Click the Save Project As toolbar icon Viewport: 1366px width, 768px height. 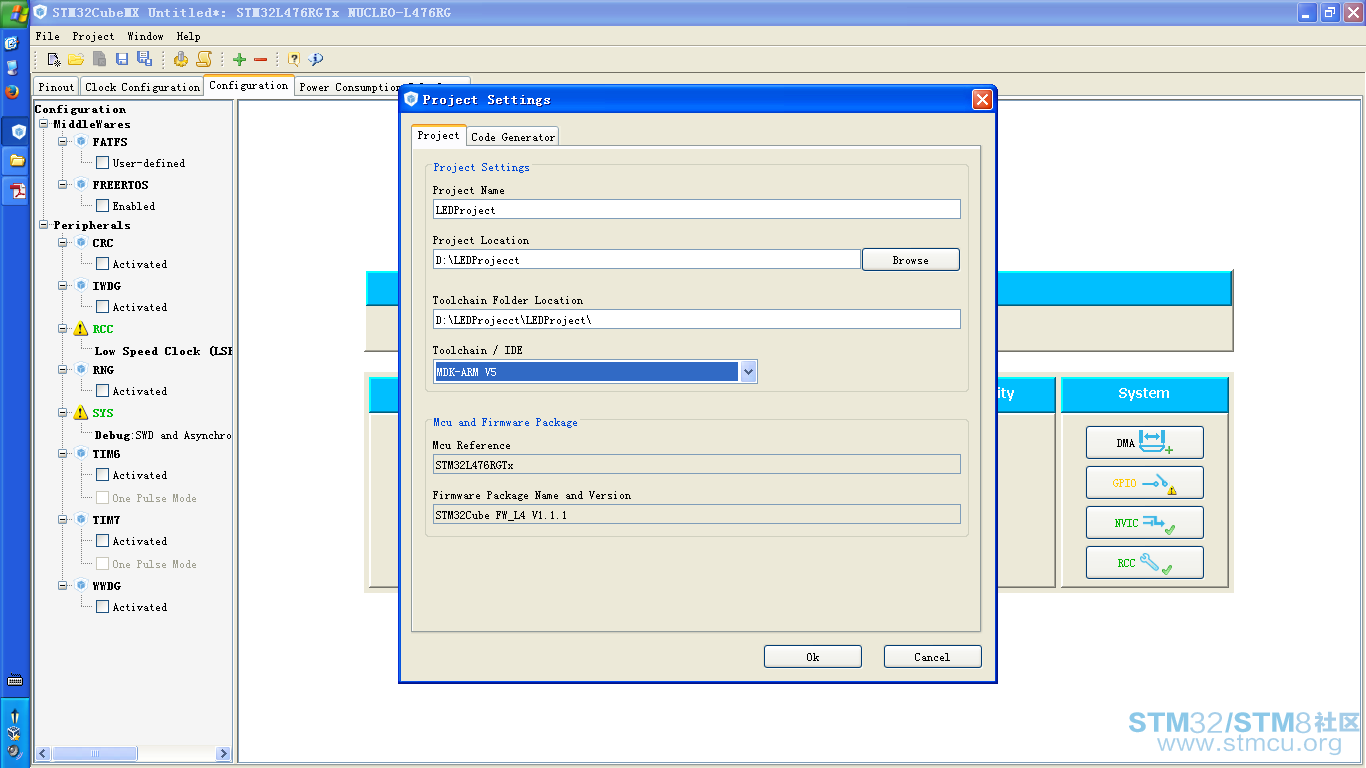pos(144,59)
